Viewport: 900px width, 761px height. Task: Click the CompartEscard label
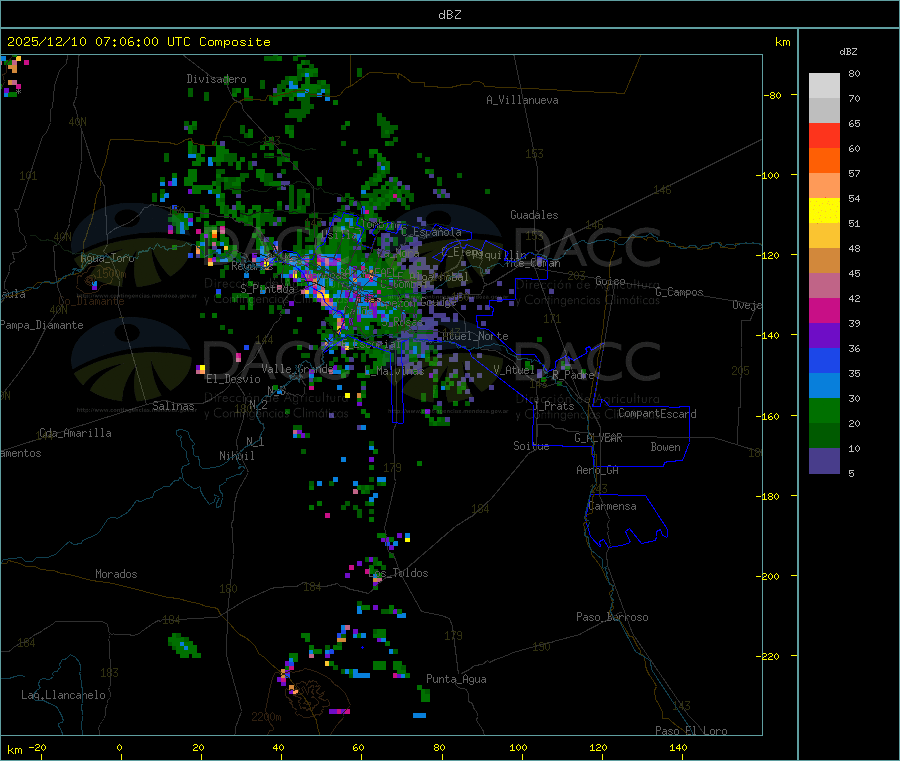657,414
